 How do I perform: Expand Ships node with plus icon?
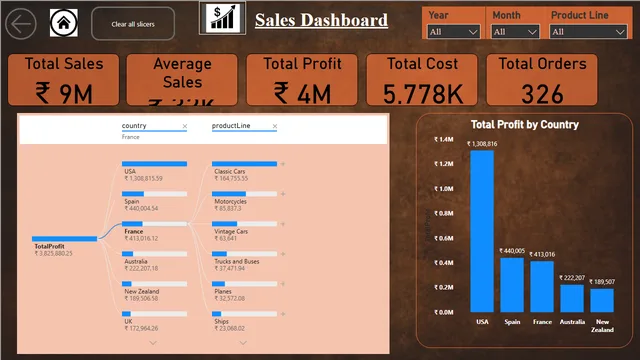coord(282,314)
